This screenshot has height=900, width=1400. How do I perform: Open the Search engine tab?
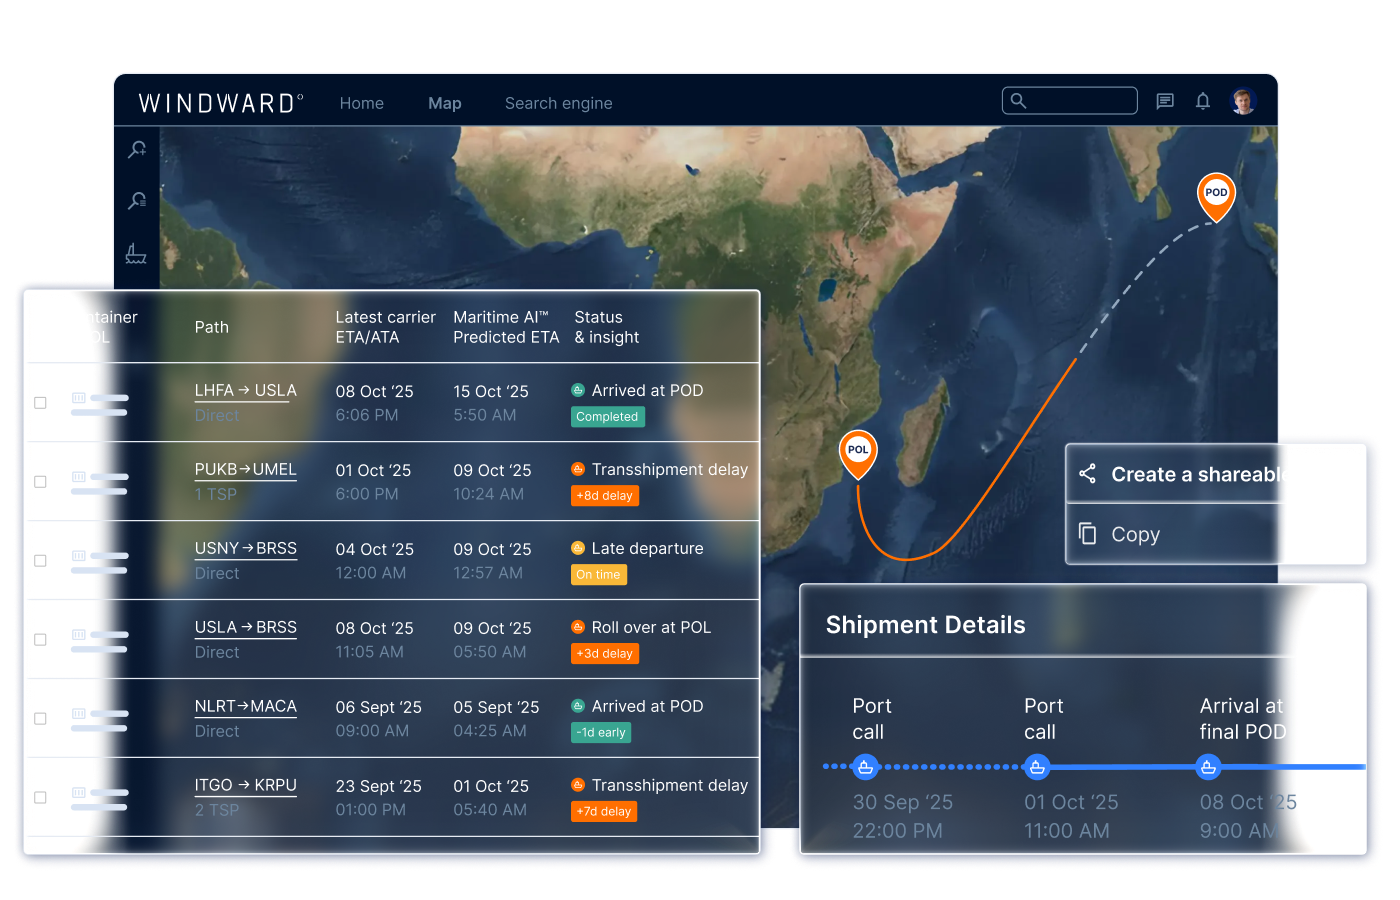558,103
